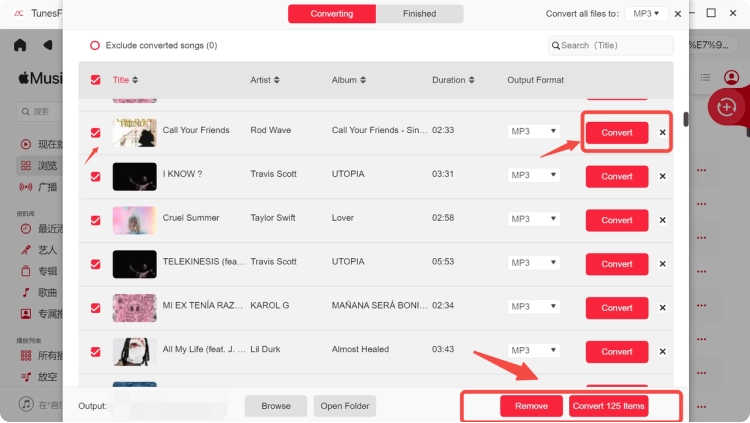Image resolution: width=750 pixels, height=423 pixels.
Task: Open the Convert all files to MP3 dropdown
Action: (x=646, y=14)
